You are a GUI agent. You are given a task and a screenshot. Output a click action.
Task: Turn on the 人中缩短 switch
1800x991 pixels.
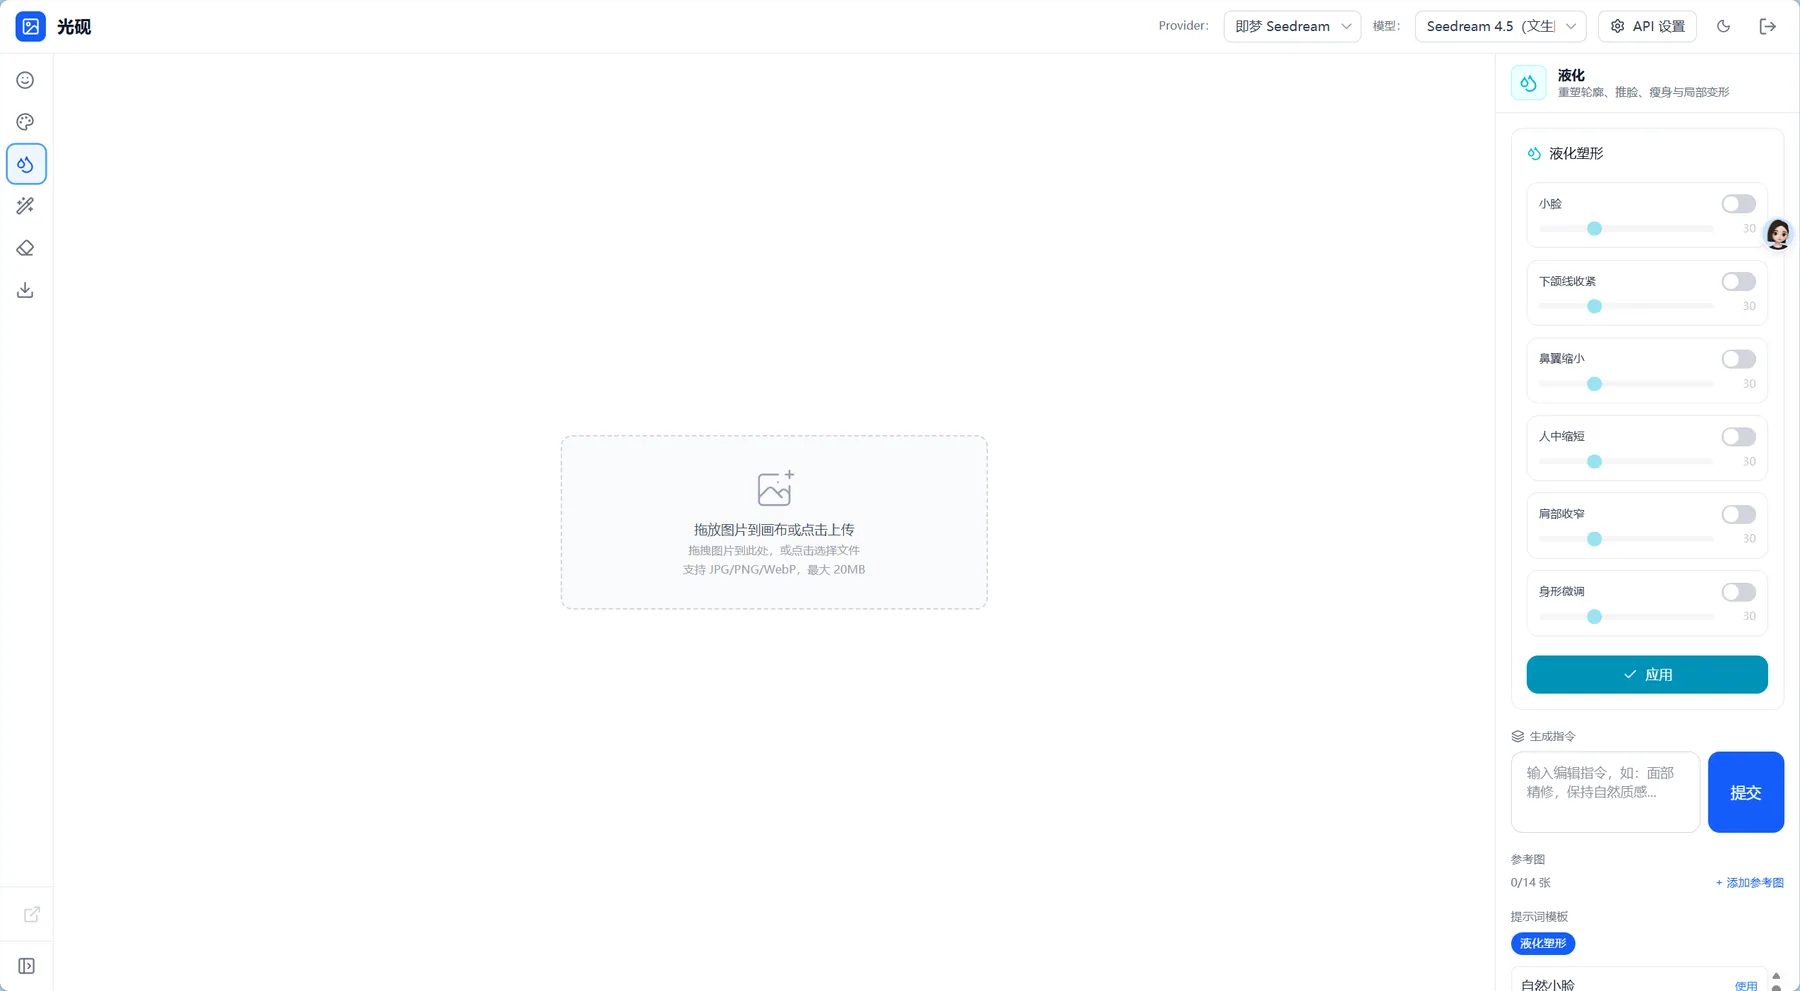tap(1738, 437)
